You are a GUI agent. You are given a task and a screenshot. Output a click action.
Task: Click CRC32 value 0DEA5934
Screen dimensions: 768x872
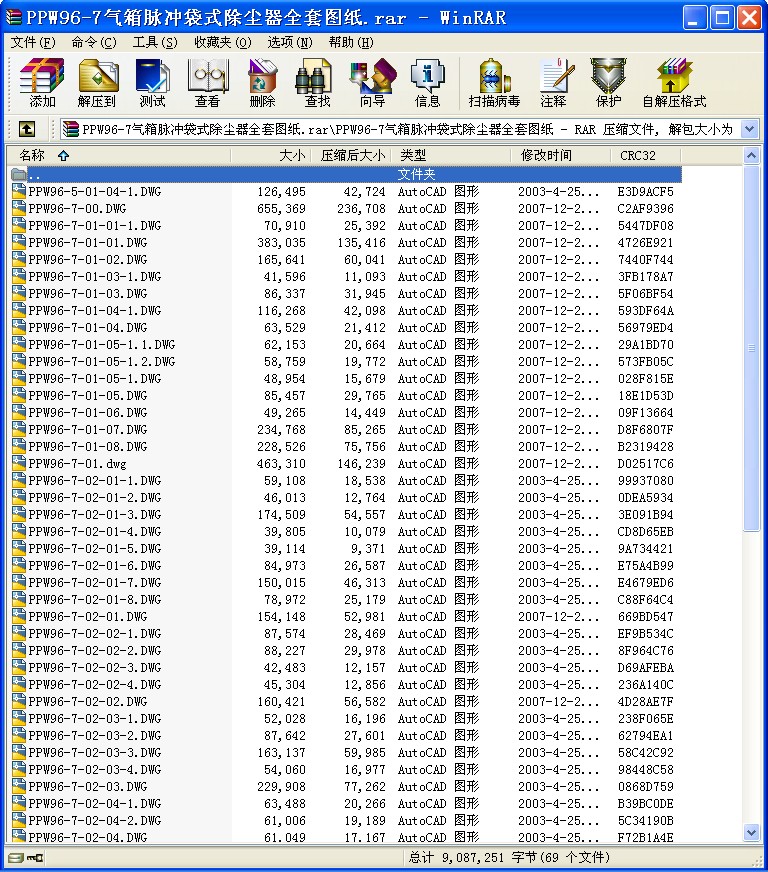tap(646, 498)
